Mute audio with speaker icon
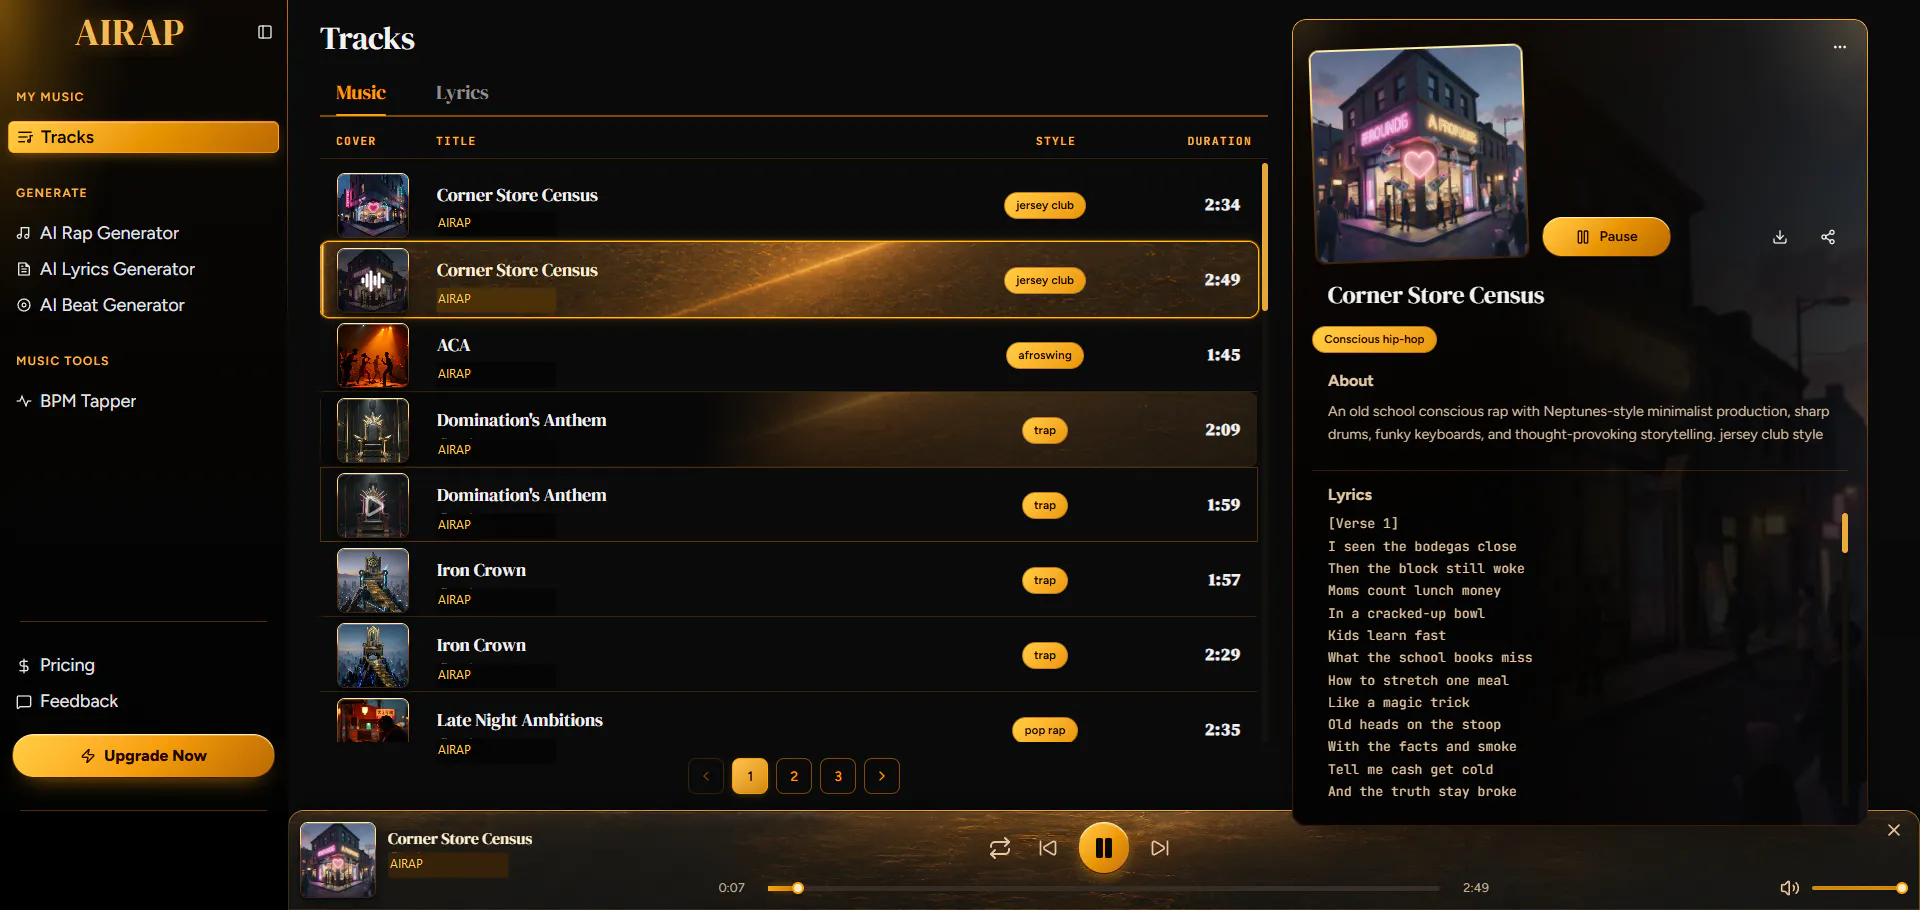The height and width of the screenshot is (910, 1920). tap(1790, 888)
